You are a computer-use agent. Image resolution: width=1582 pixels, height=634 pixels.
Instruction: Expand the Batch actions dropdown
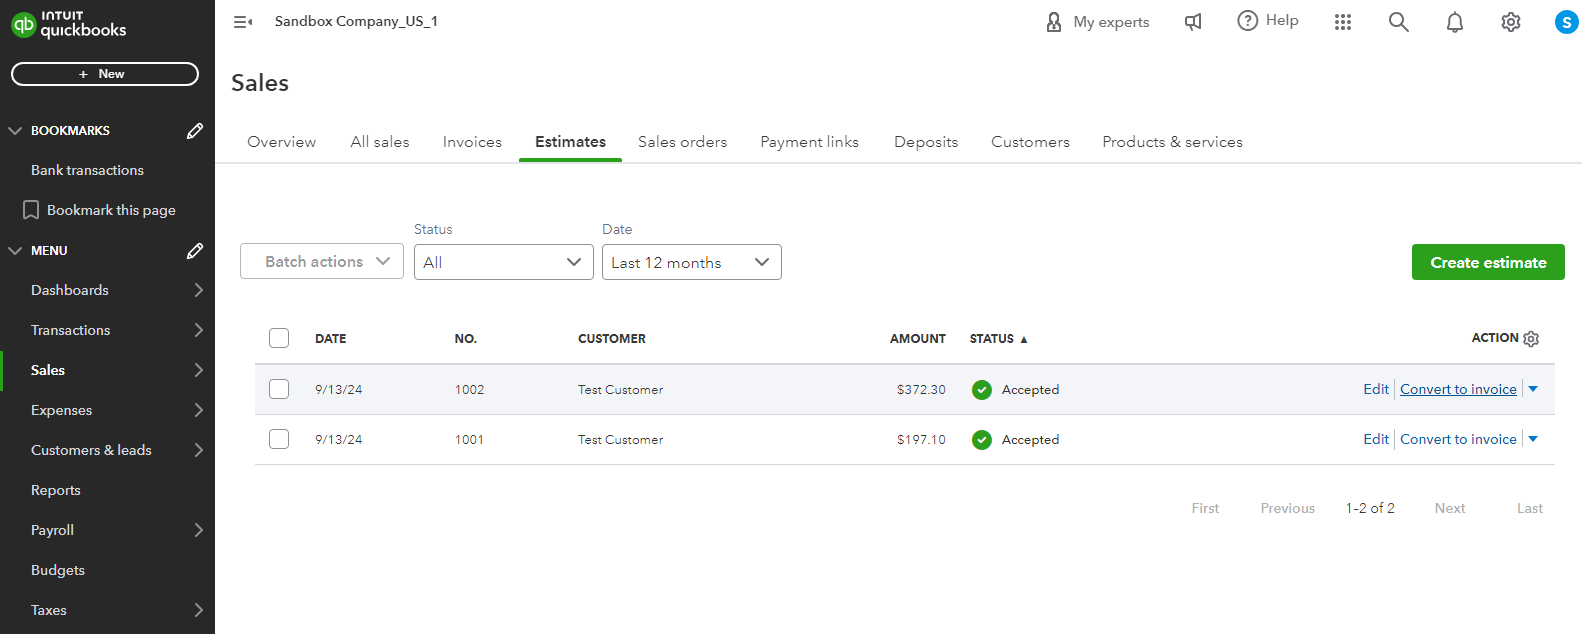(321, 262)
